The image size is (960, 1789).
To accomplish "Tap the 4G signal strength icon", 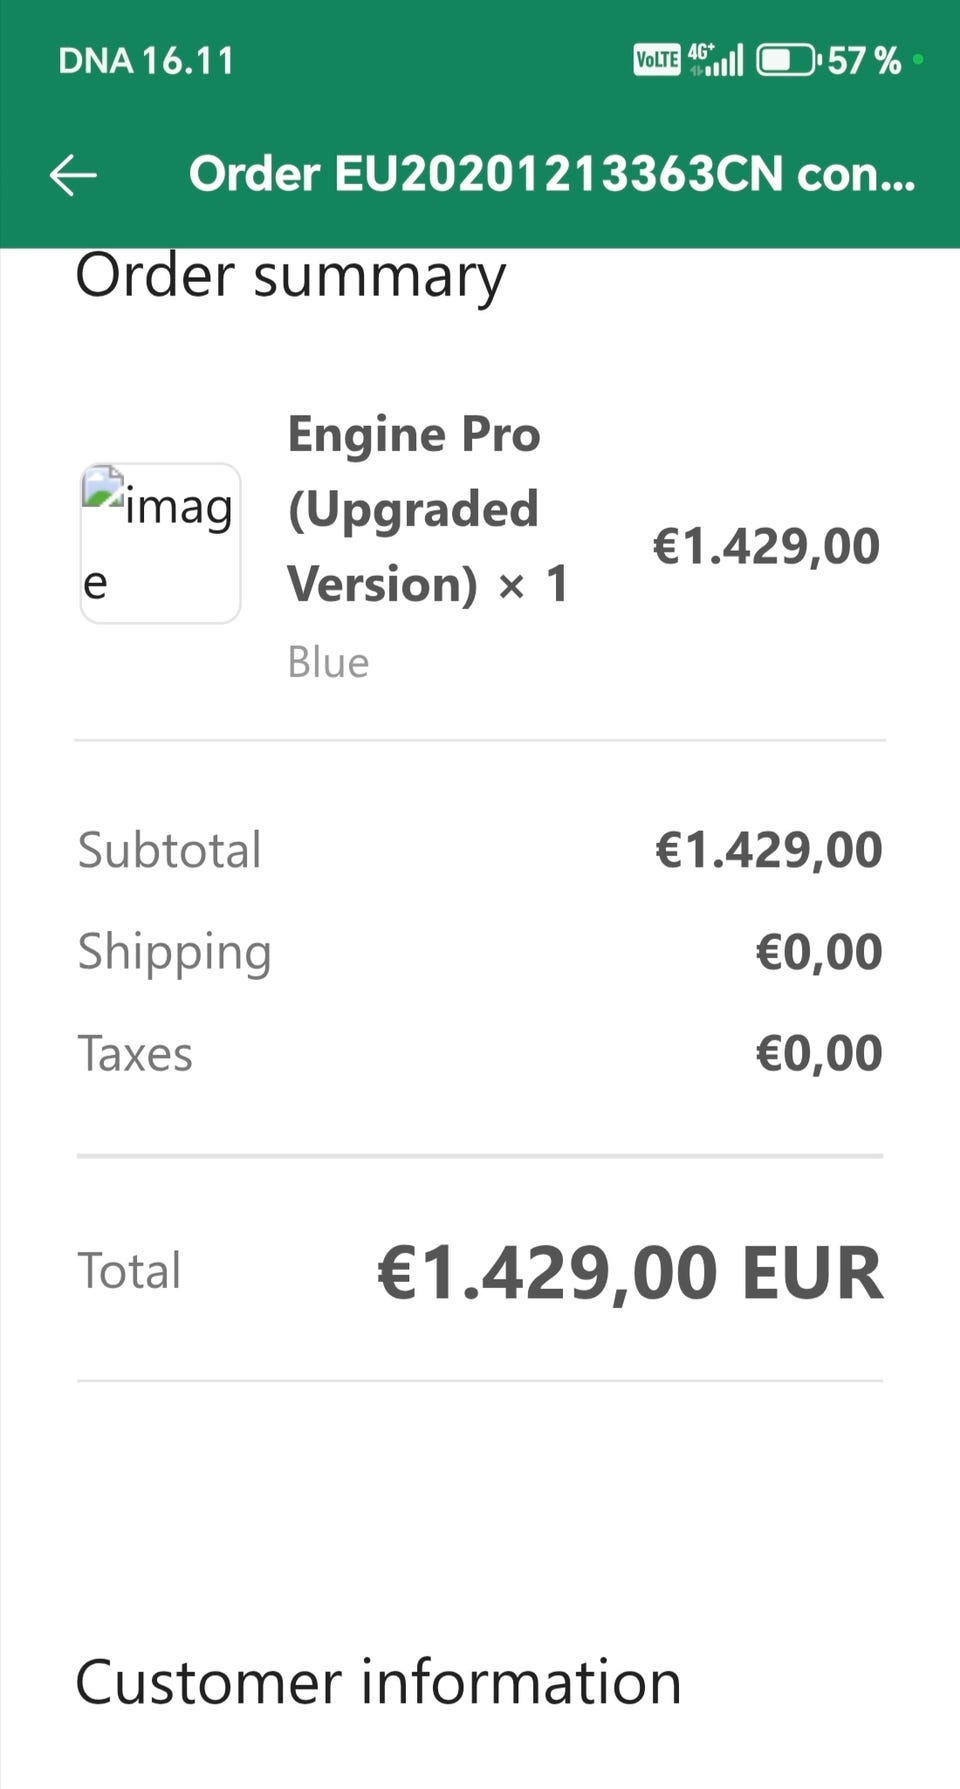I will (716, 61).
